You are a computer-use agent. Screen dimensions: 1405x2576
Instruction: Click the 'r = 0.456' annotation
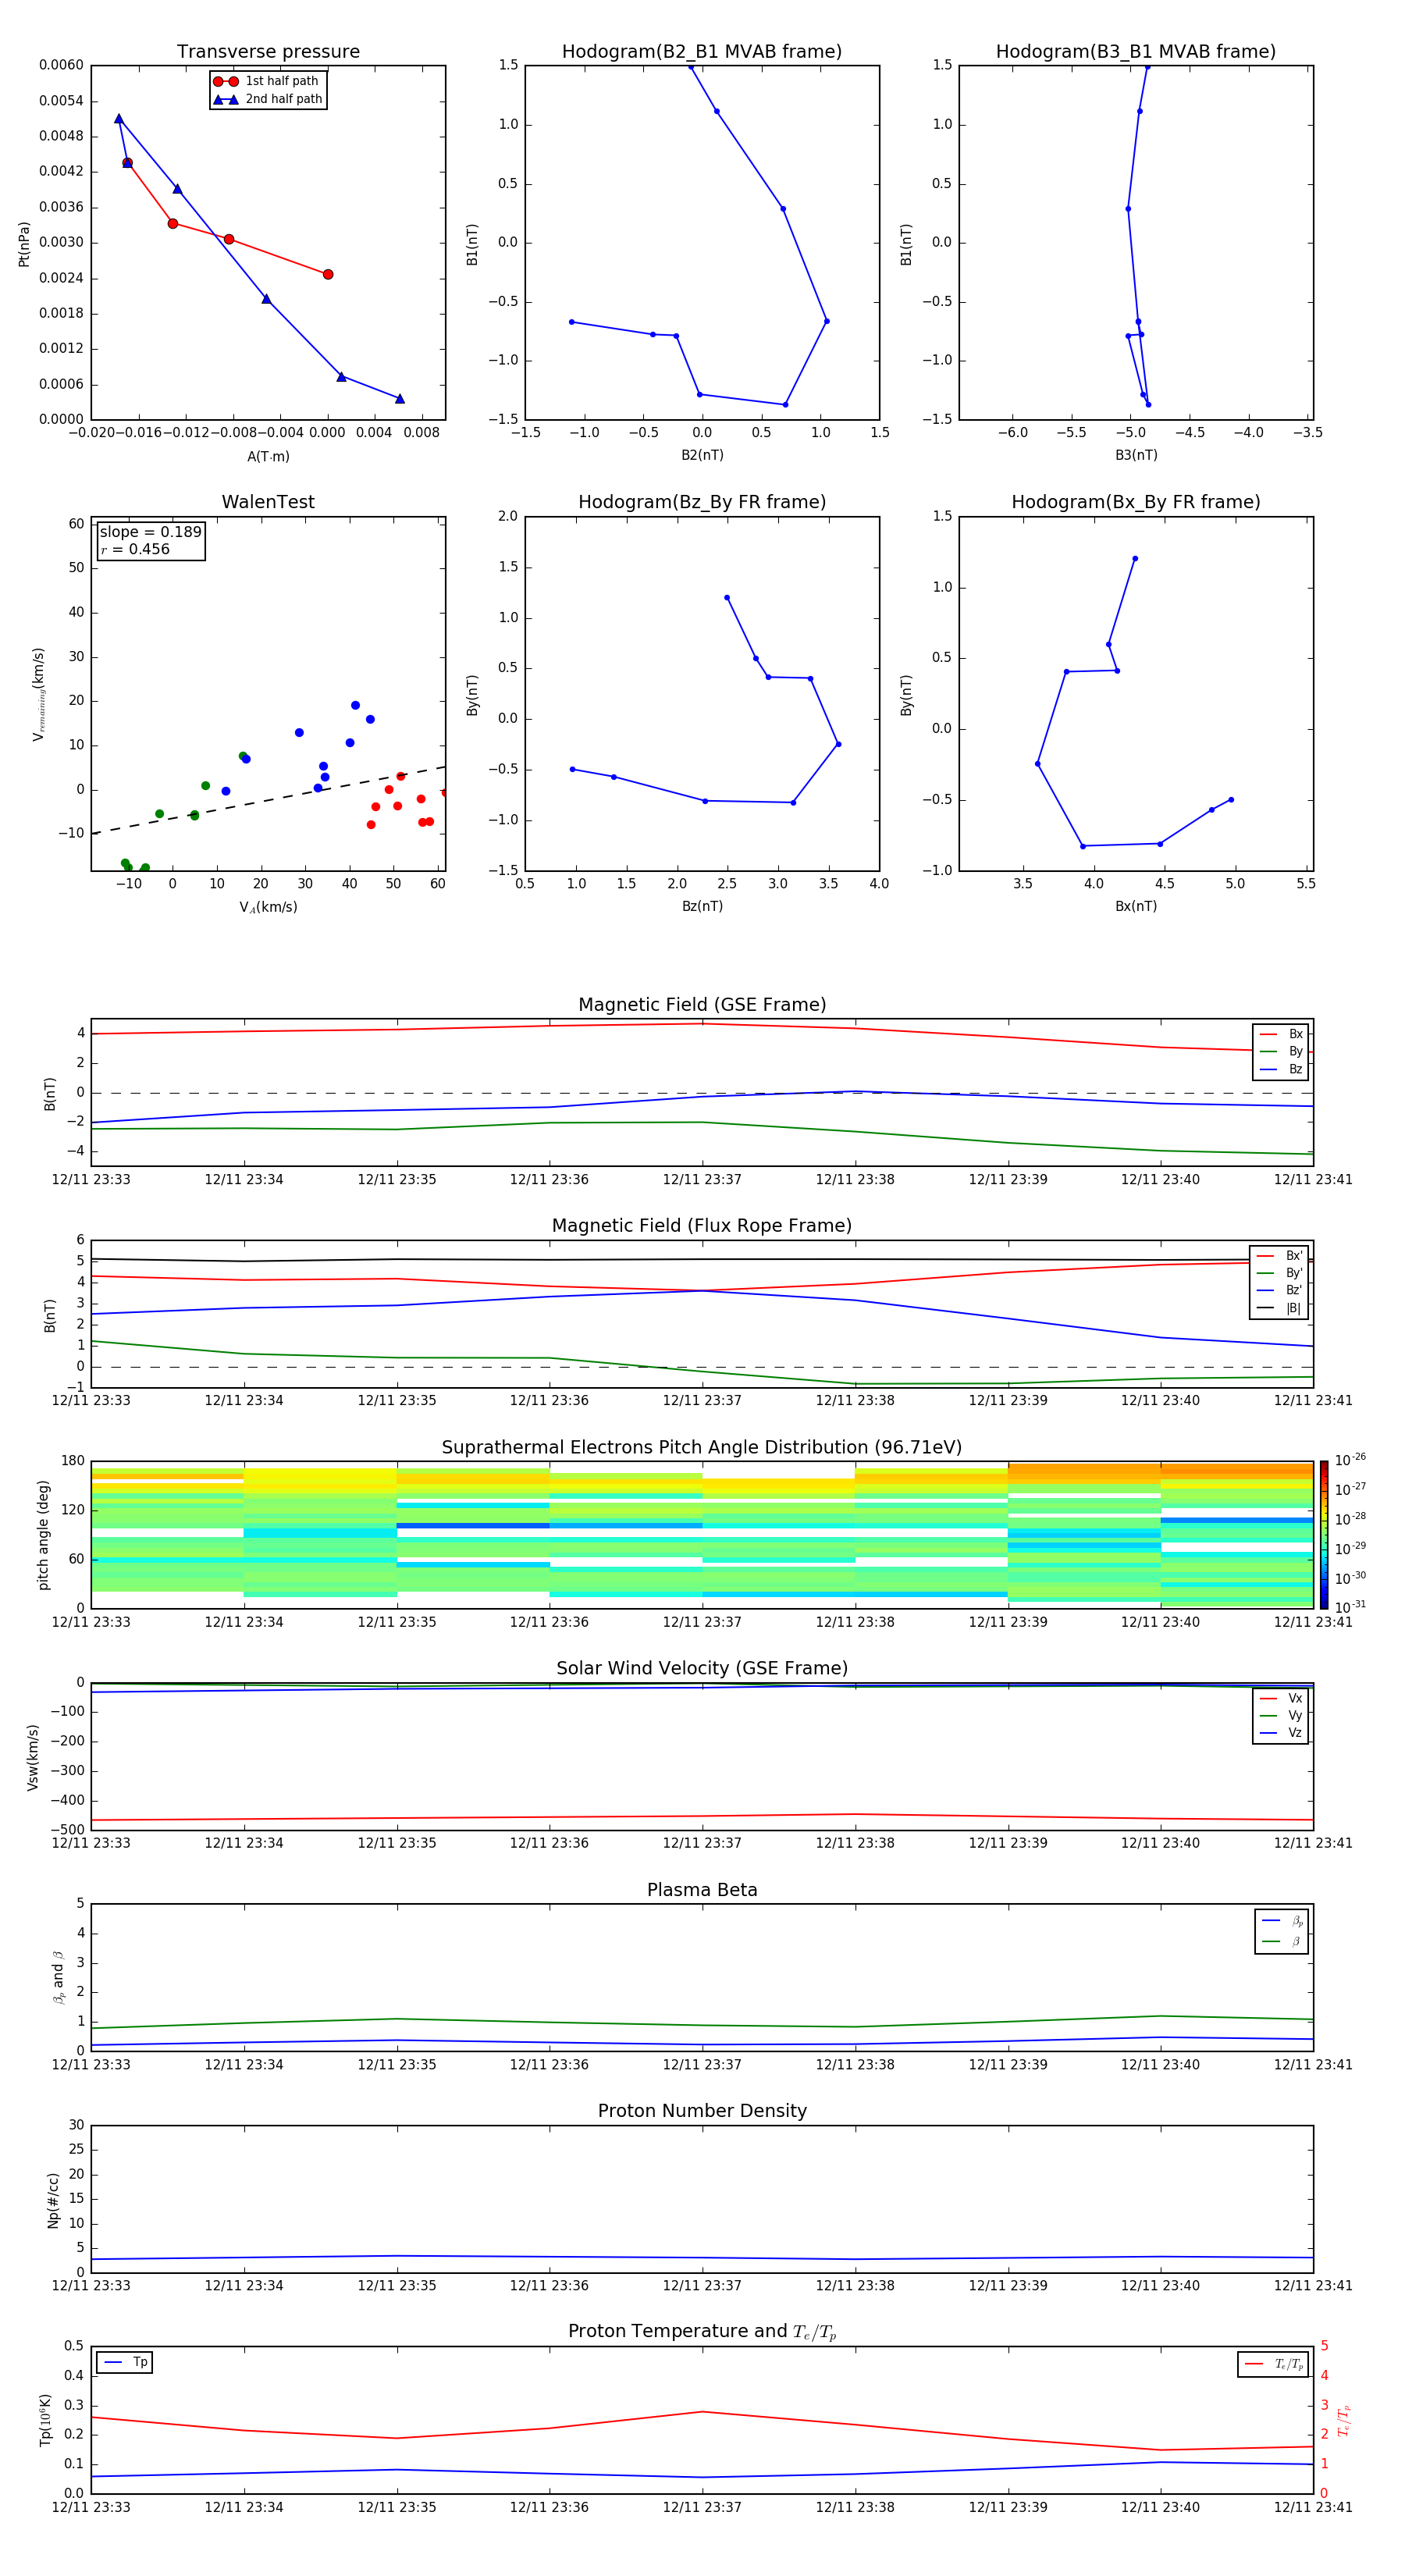pyautogui.click(x=135, y=549)
